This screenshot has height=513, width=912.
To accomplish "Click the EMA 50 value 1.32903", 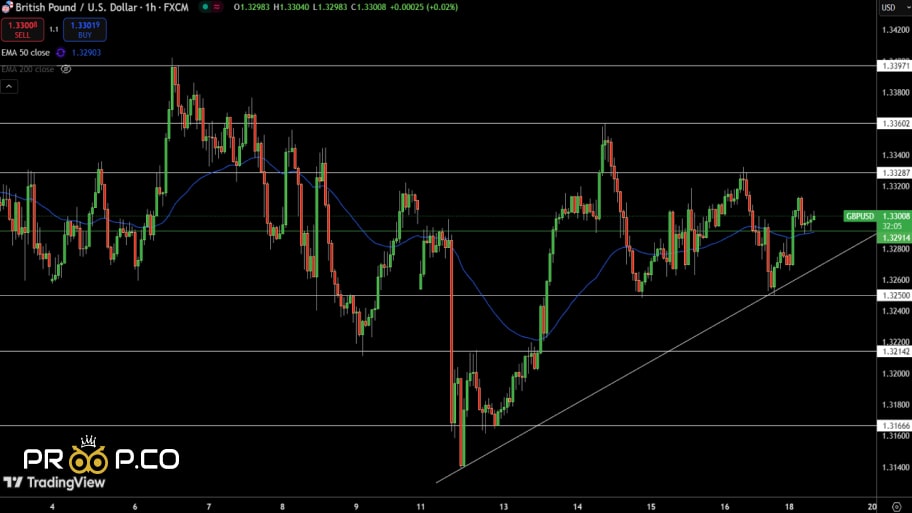I will 86,52.
